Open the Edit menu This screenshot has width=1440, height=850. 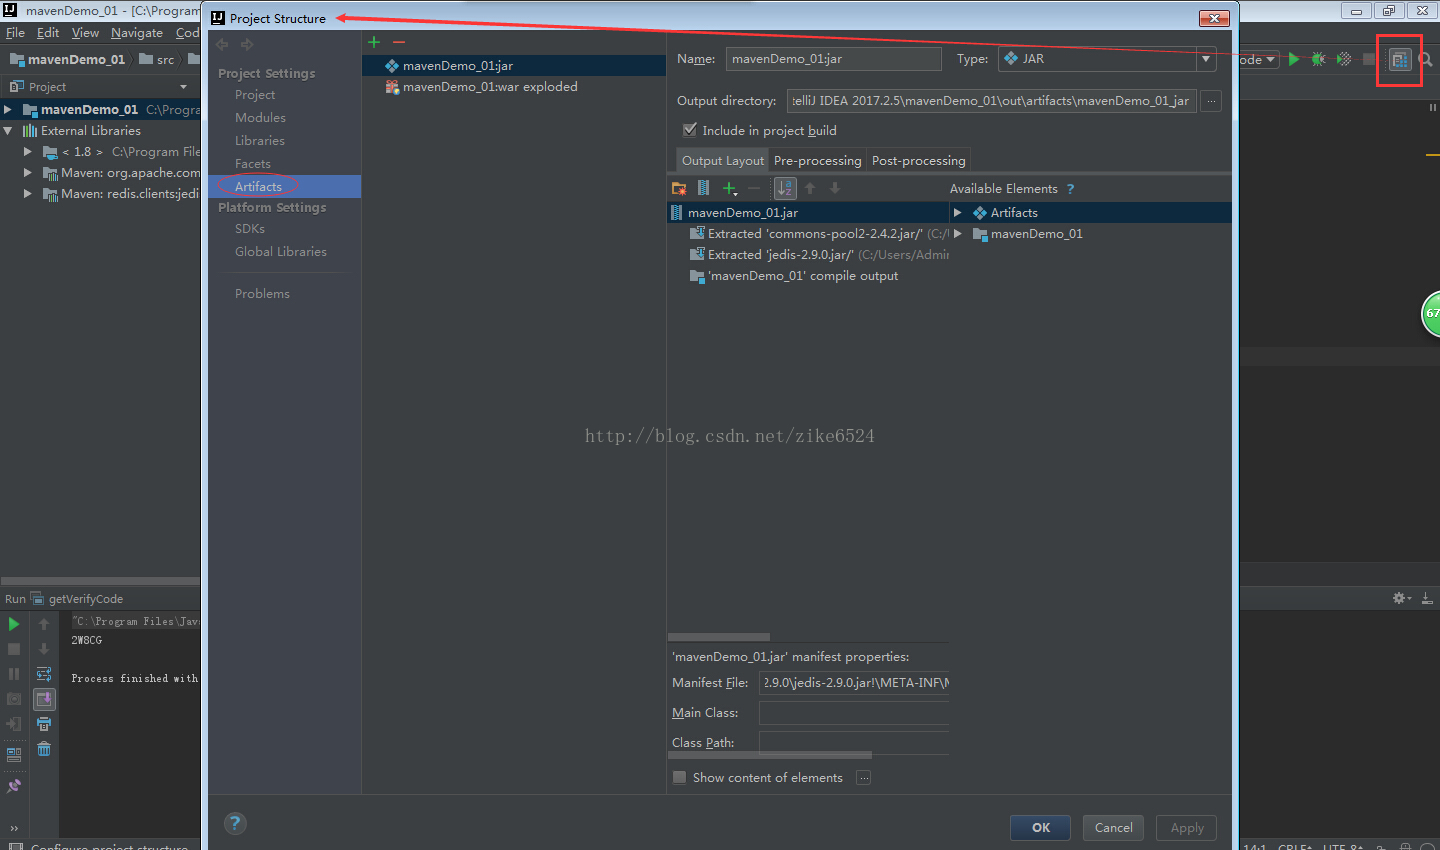(48, 33)
